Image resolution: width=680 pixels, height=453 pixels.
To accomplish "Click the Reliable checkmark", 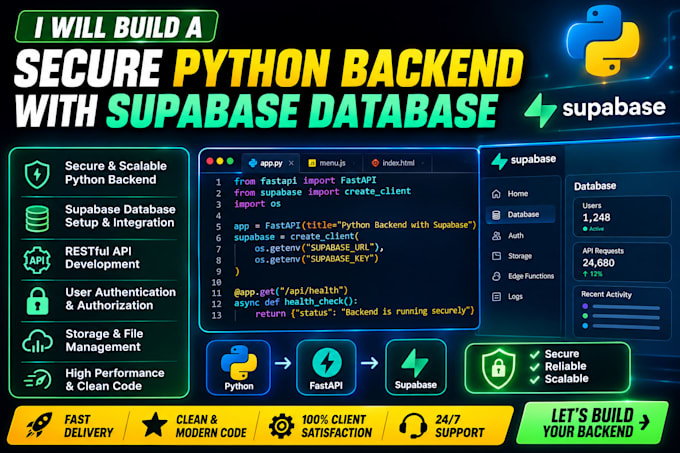I will pos(534,367).
